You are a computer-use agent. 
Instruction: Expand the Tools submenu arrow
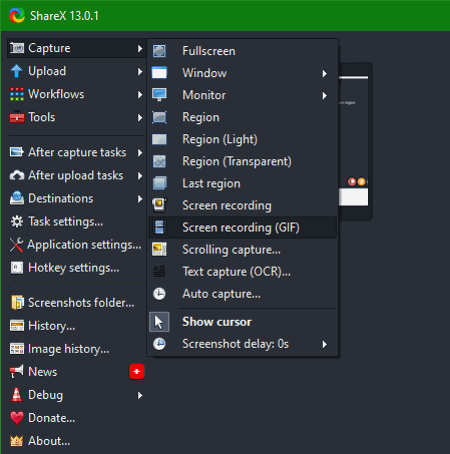coord(140,118)
